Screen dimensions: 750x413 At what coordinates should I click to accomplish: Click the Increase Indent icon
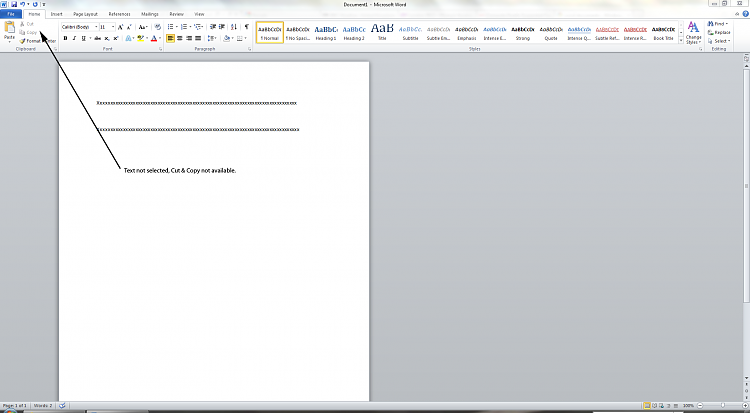(x=221, y=27)
